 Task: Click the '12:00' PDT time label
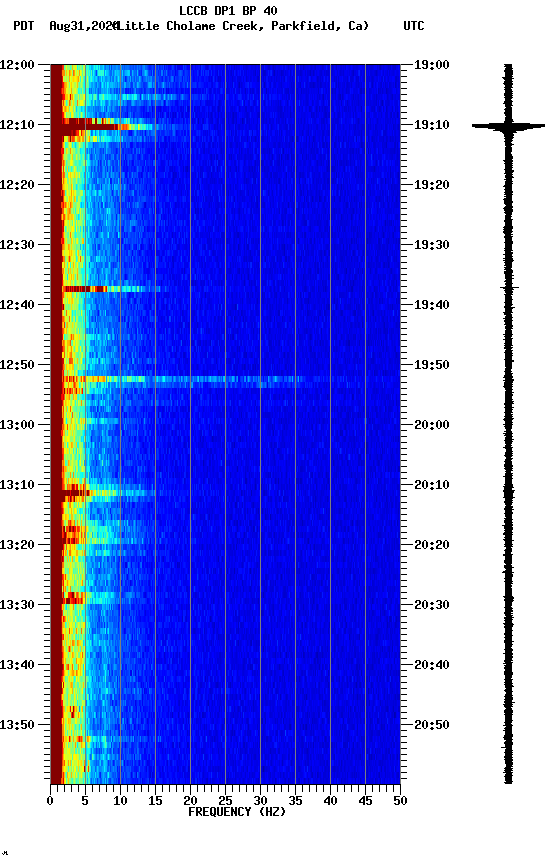(17, 65)
